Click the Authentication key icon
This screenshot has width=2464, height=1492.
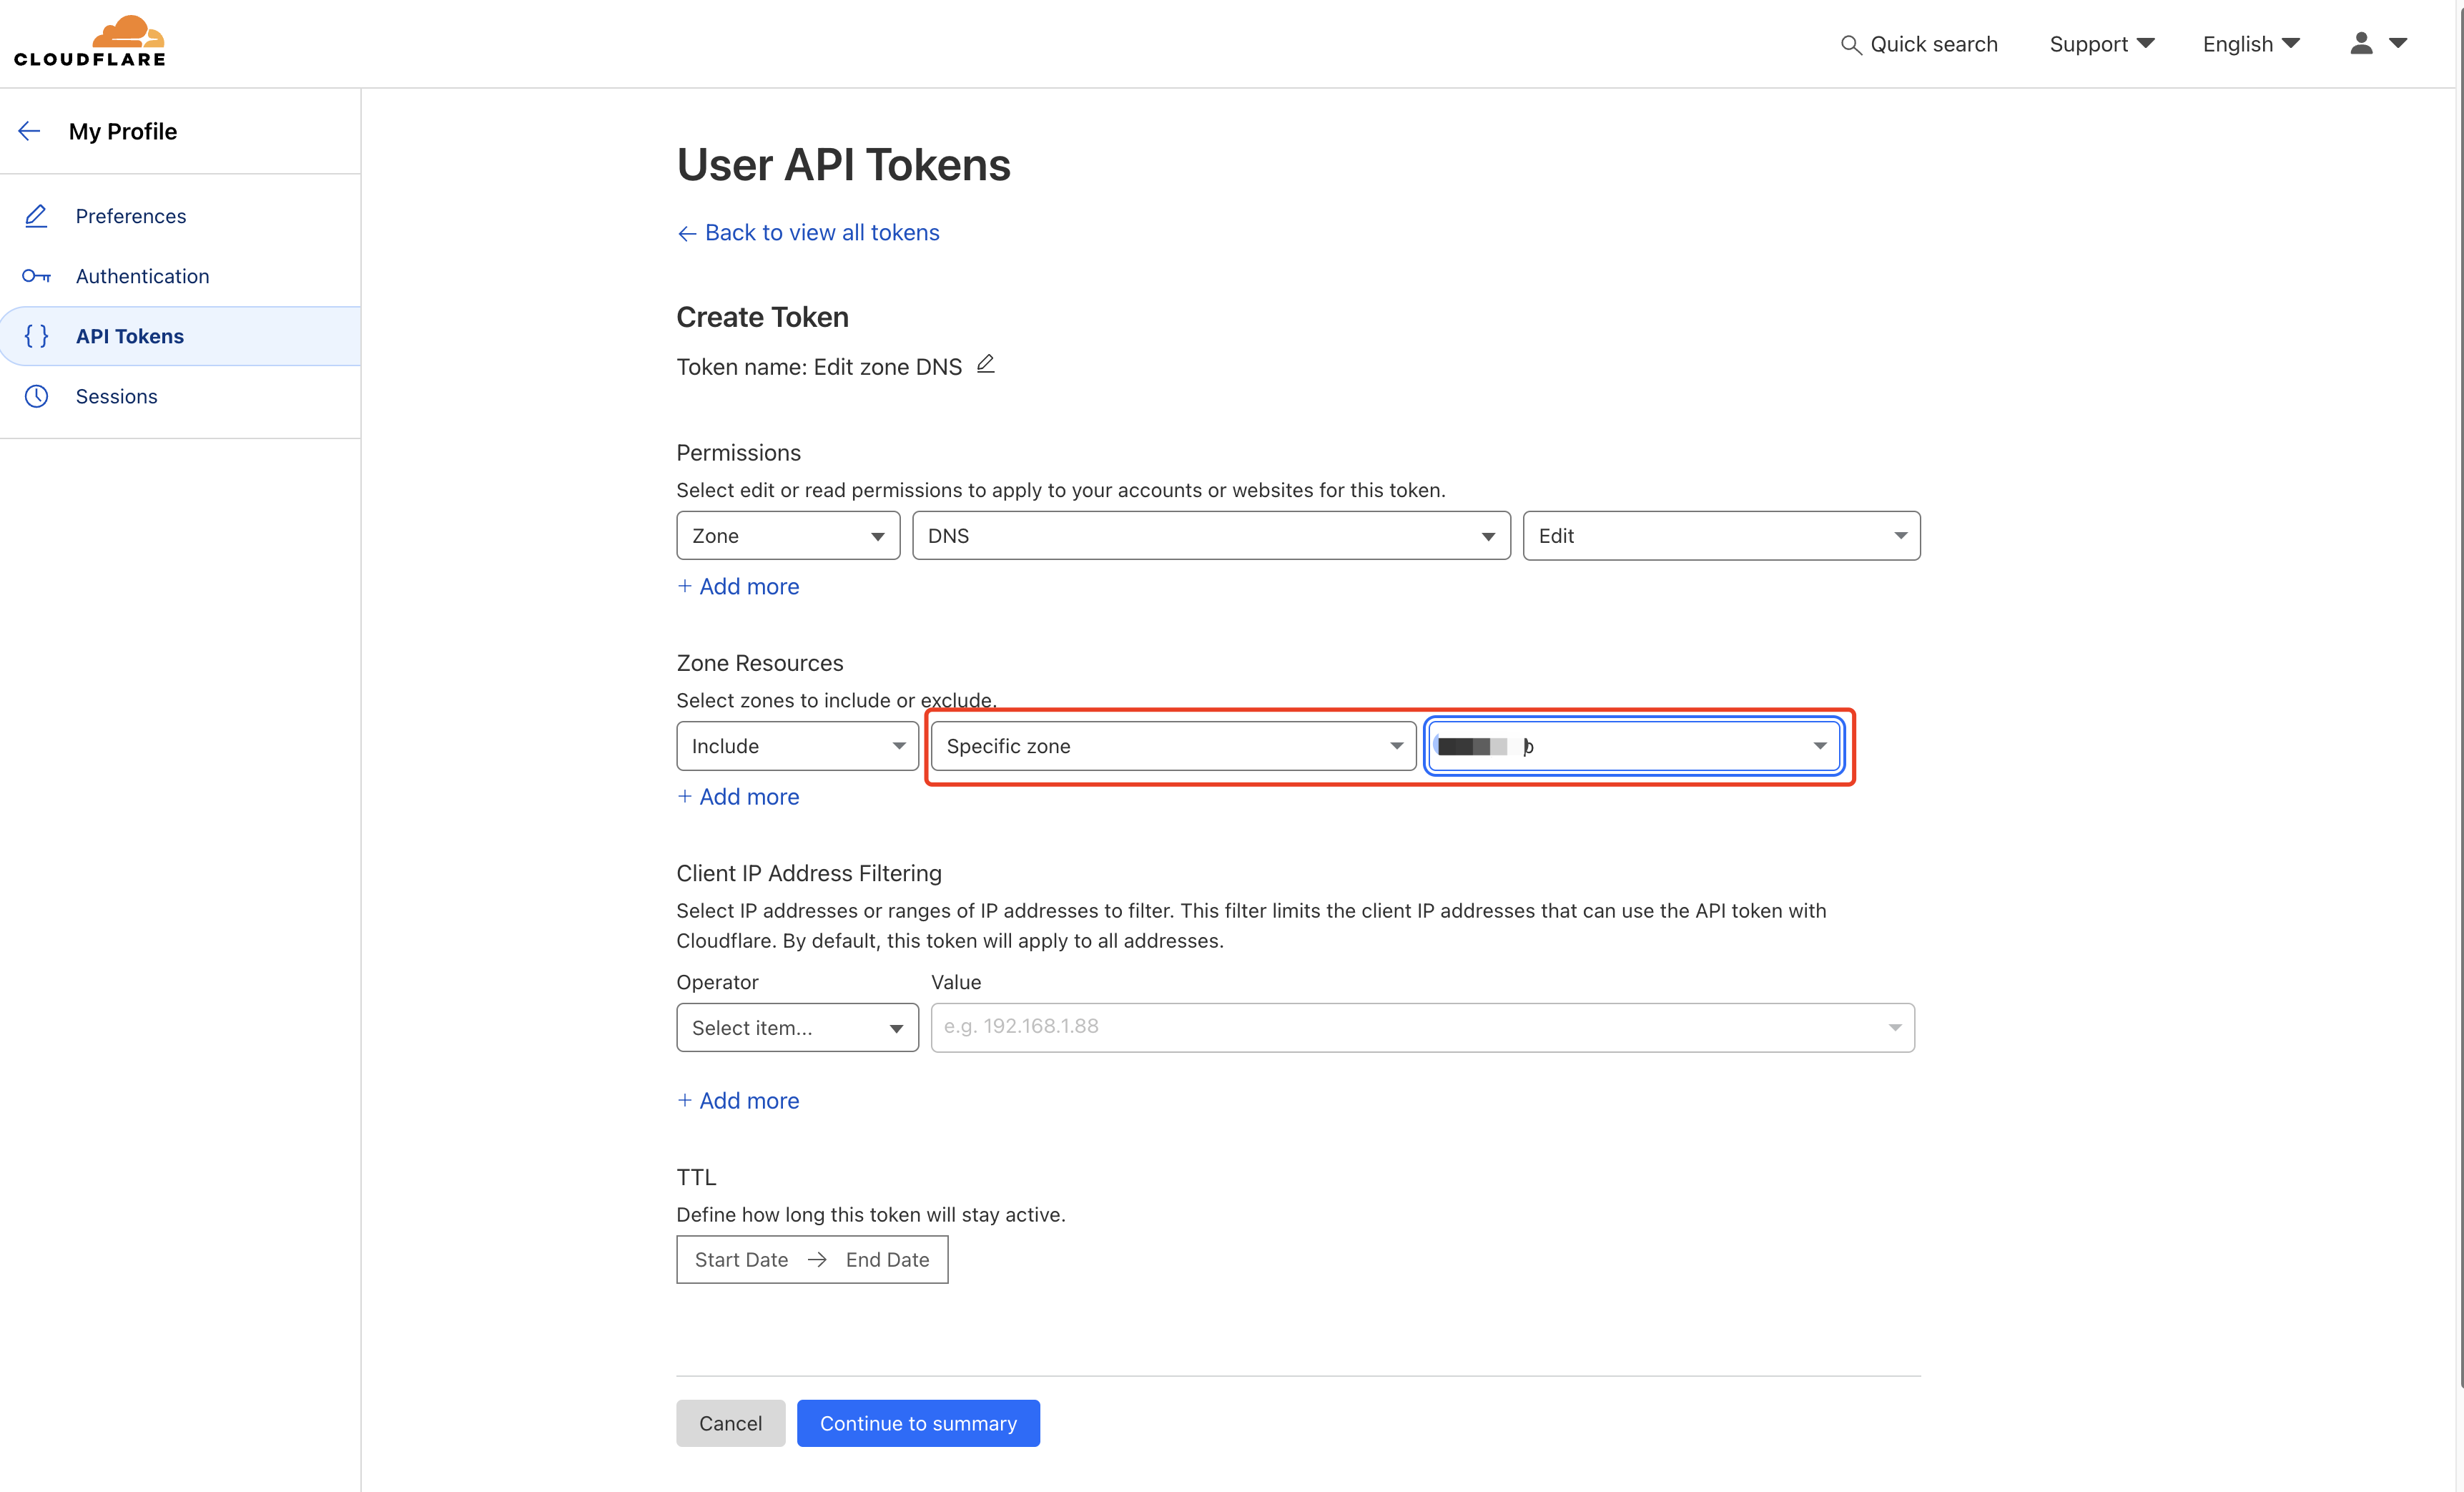[36, 276]
